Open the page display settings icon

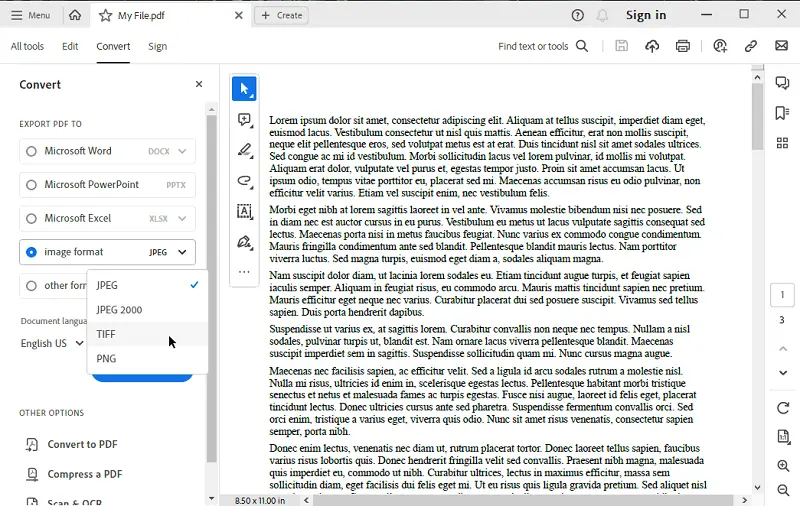pos(783,437)
